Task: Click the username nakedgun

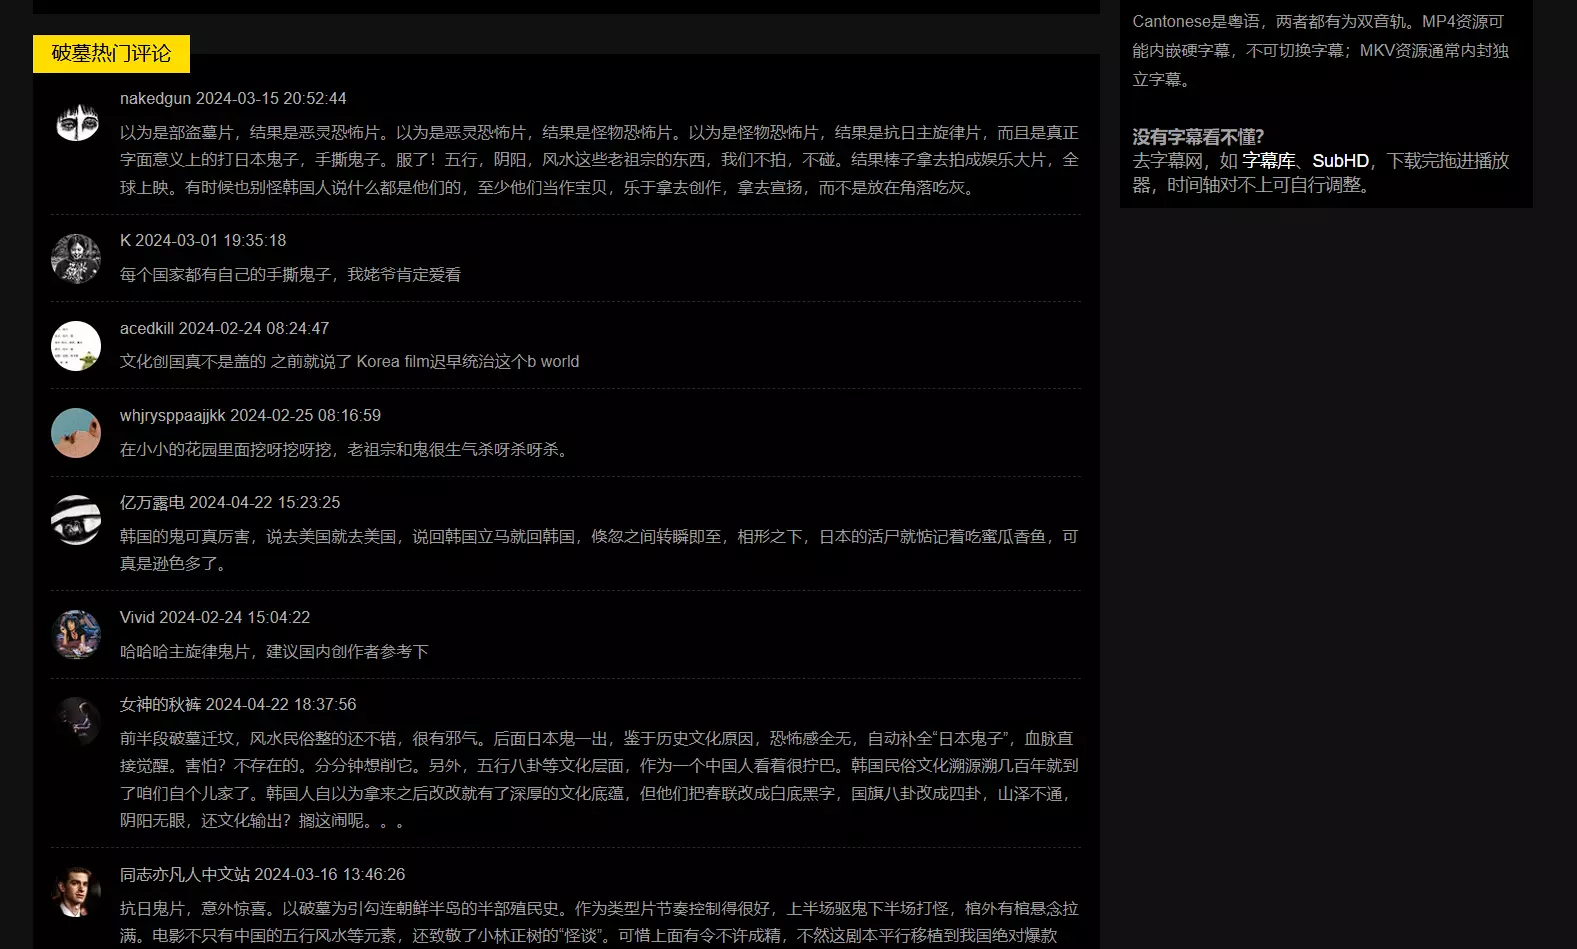Action: (155, 99)
